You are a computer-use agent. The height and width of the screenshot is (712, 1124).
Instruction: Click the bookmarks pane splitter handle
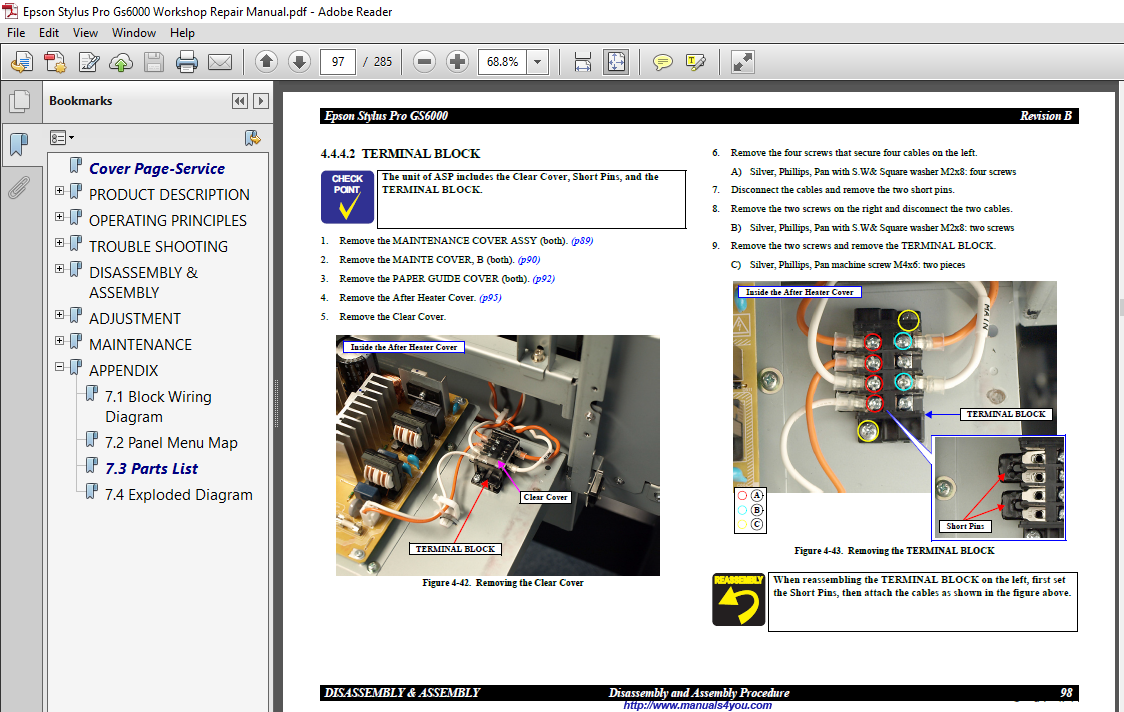point(276,404)
